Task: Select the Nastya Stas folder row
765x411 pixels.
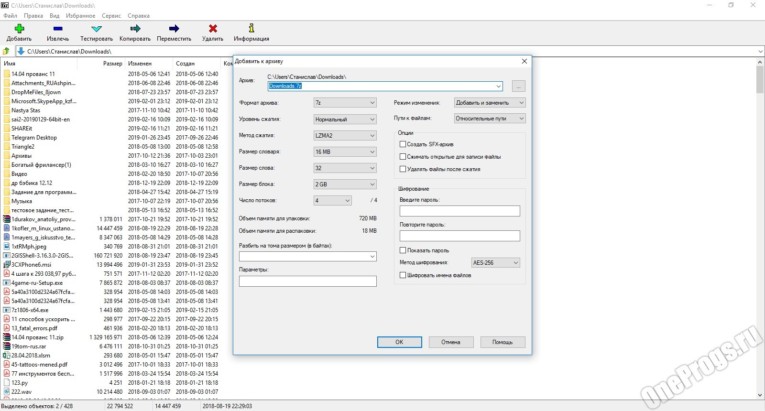Action: (111, 110)
